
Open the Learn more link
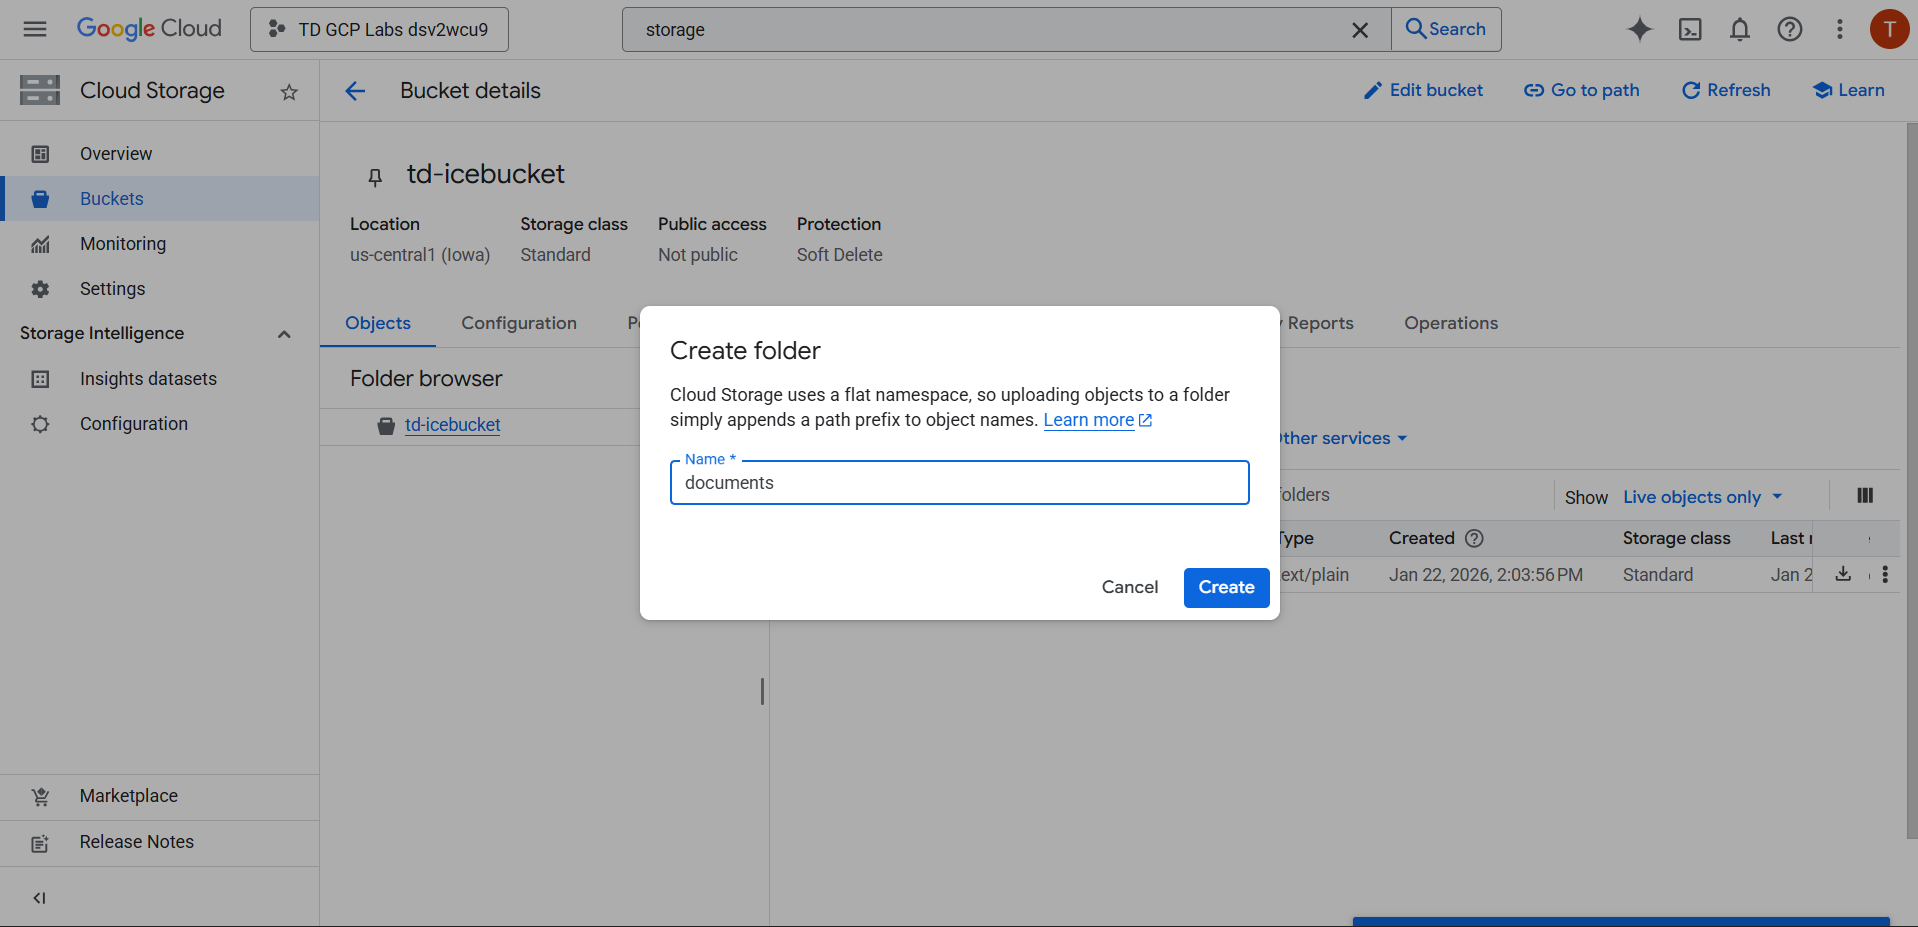click(1088, 420)
